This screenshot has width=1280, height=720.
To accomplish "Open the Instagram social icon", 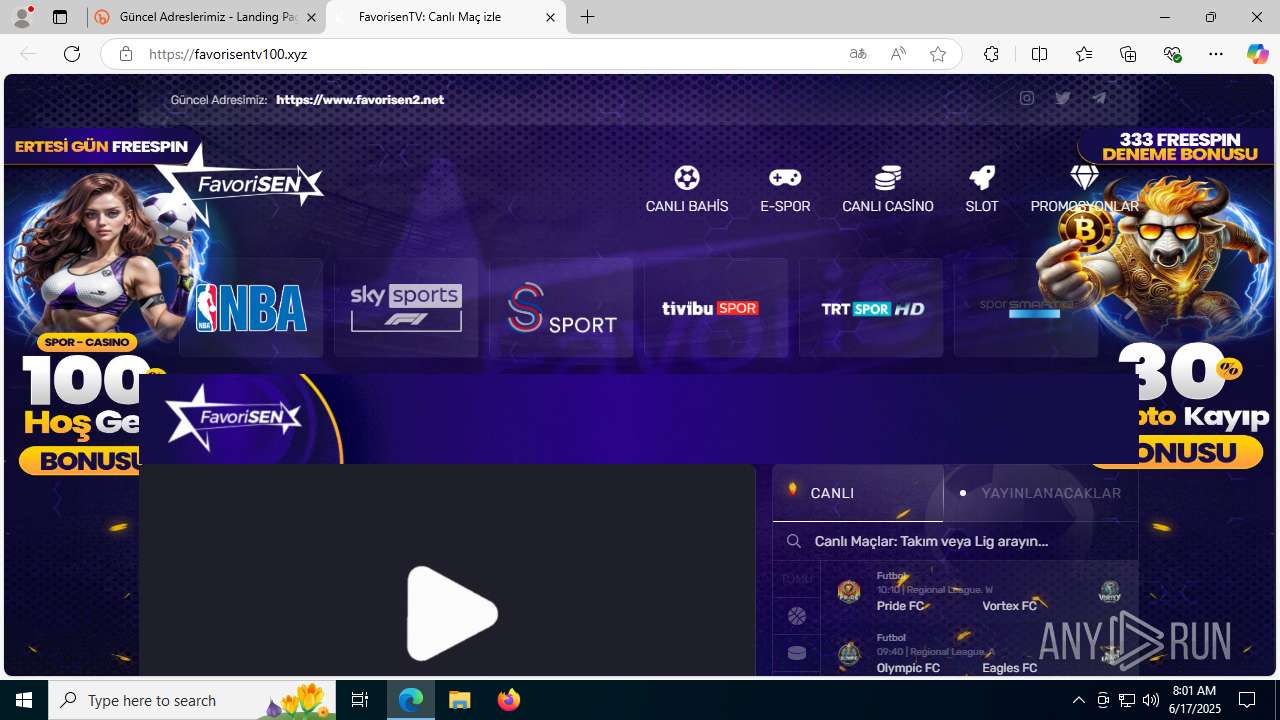I will [x=1027, y=98].
